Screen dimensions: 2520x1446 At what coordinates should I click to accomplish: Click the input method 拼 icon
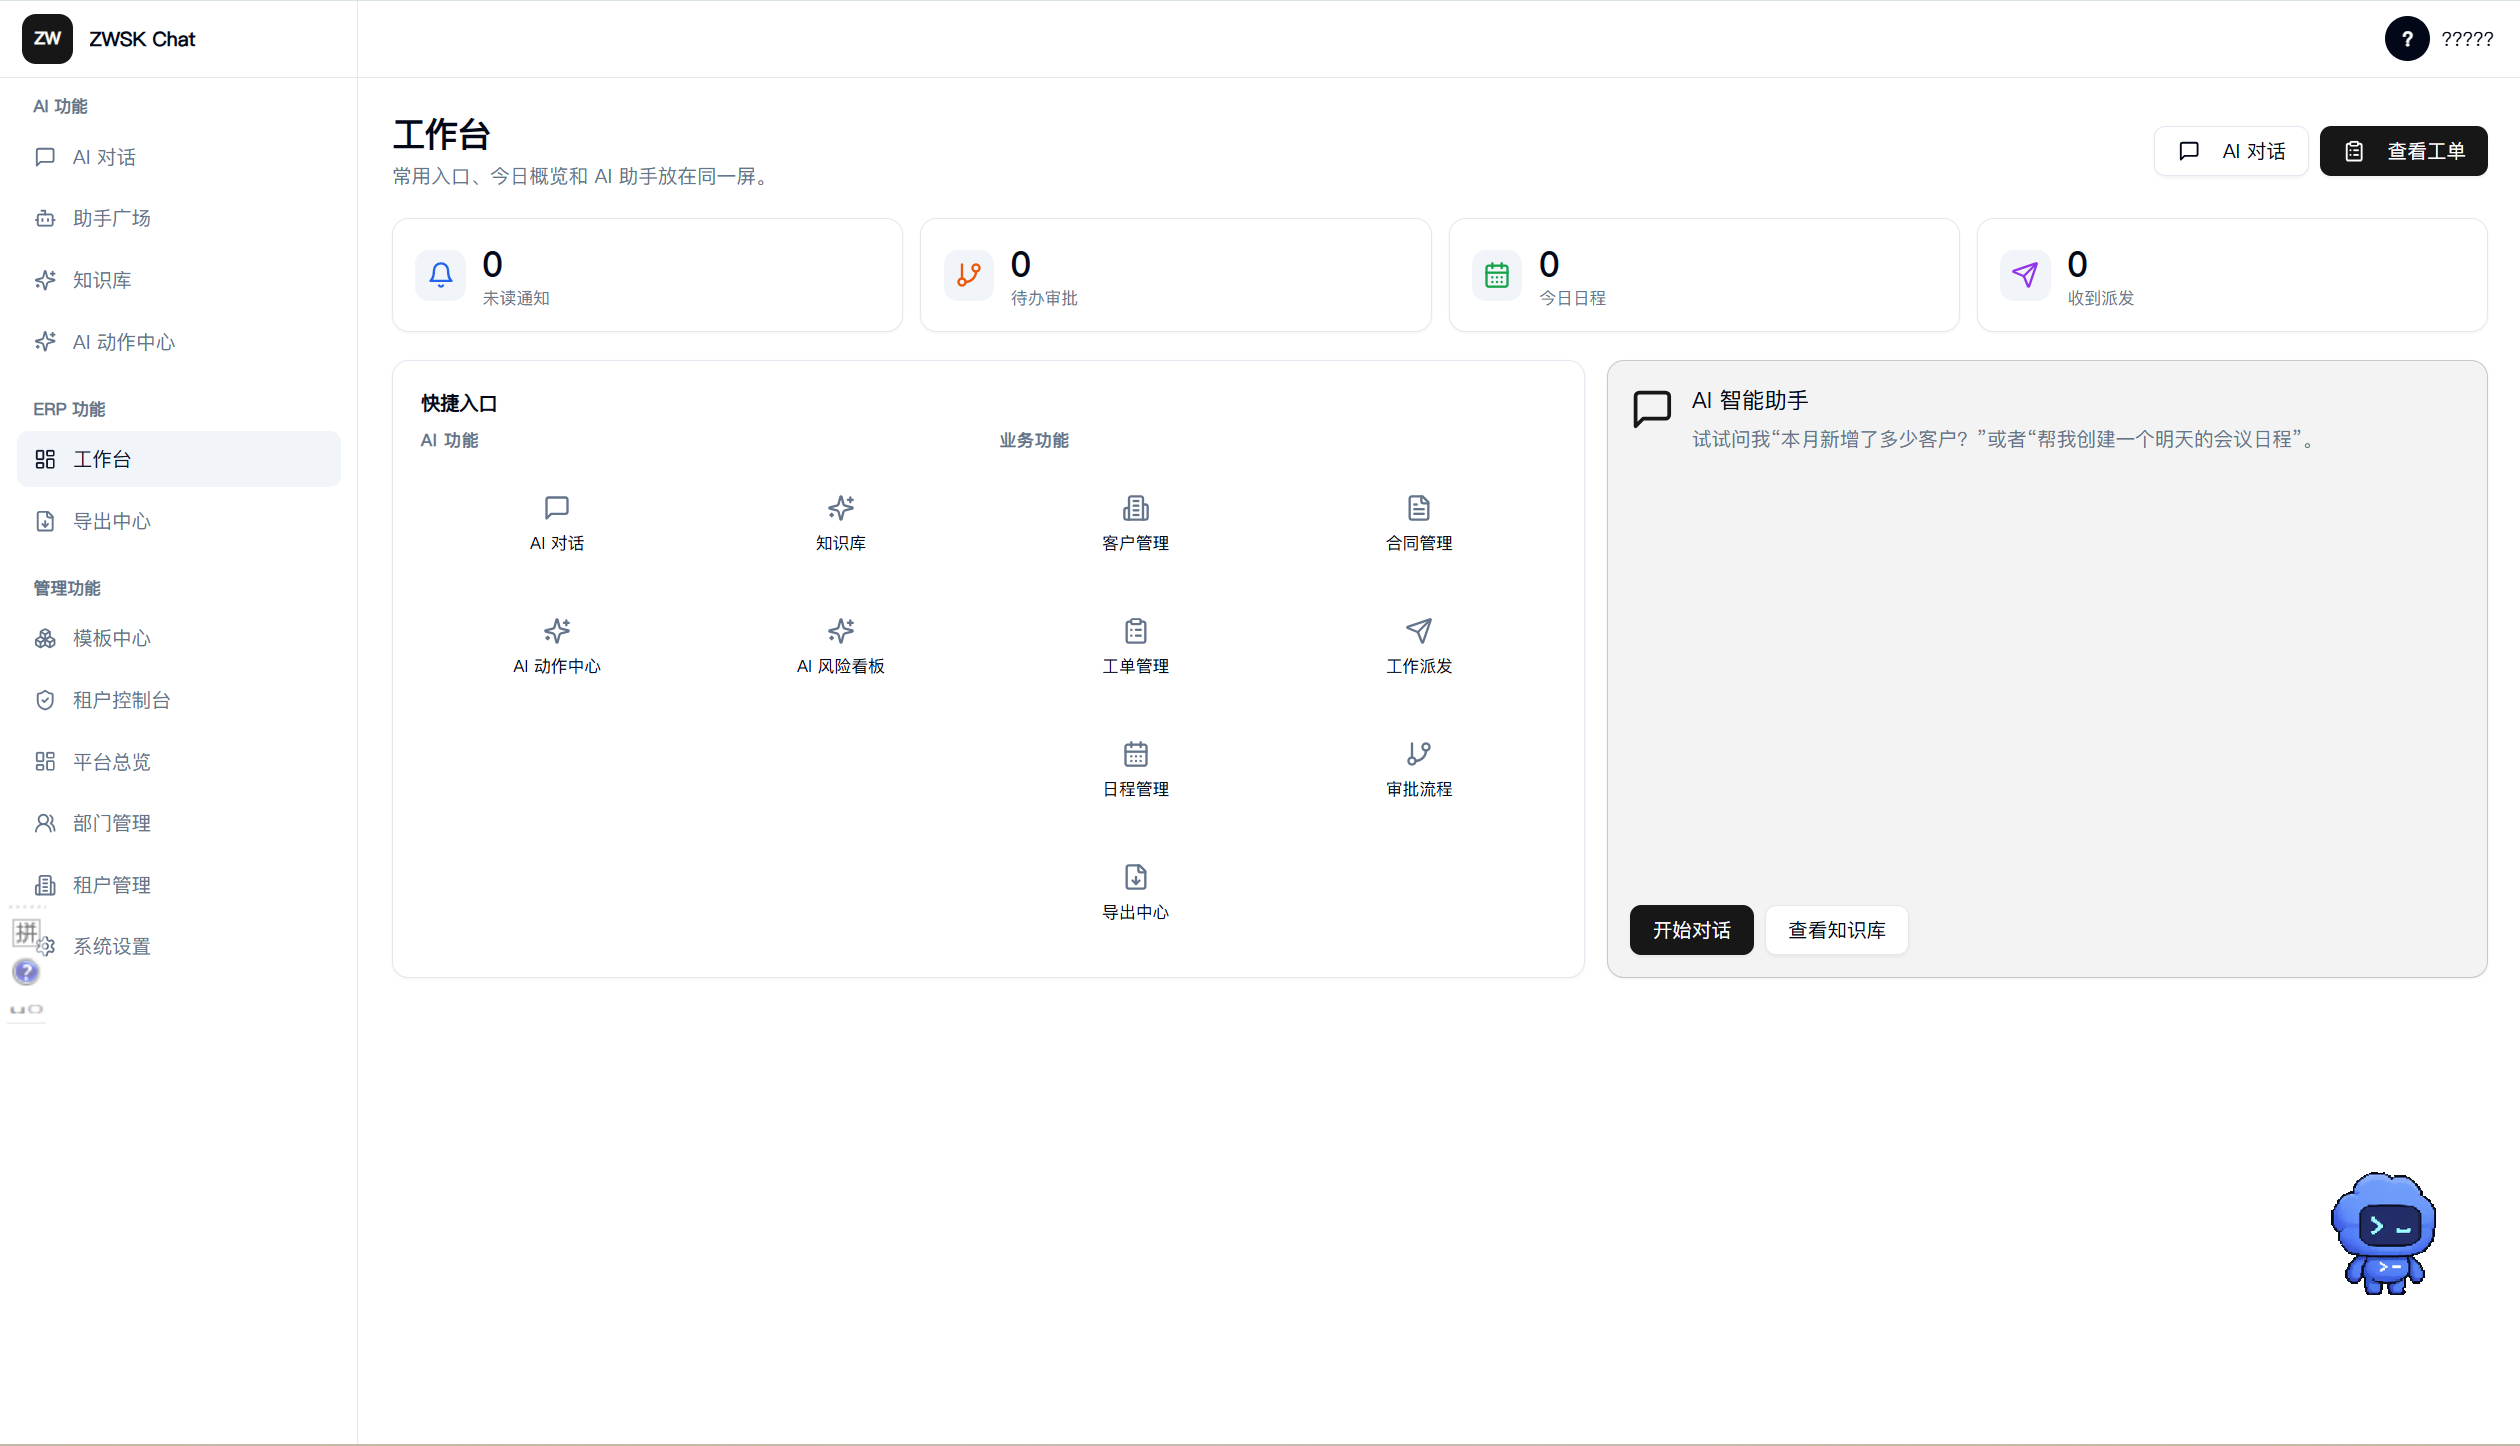[26, 933]
